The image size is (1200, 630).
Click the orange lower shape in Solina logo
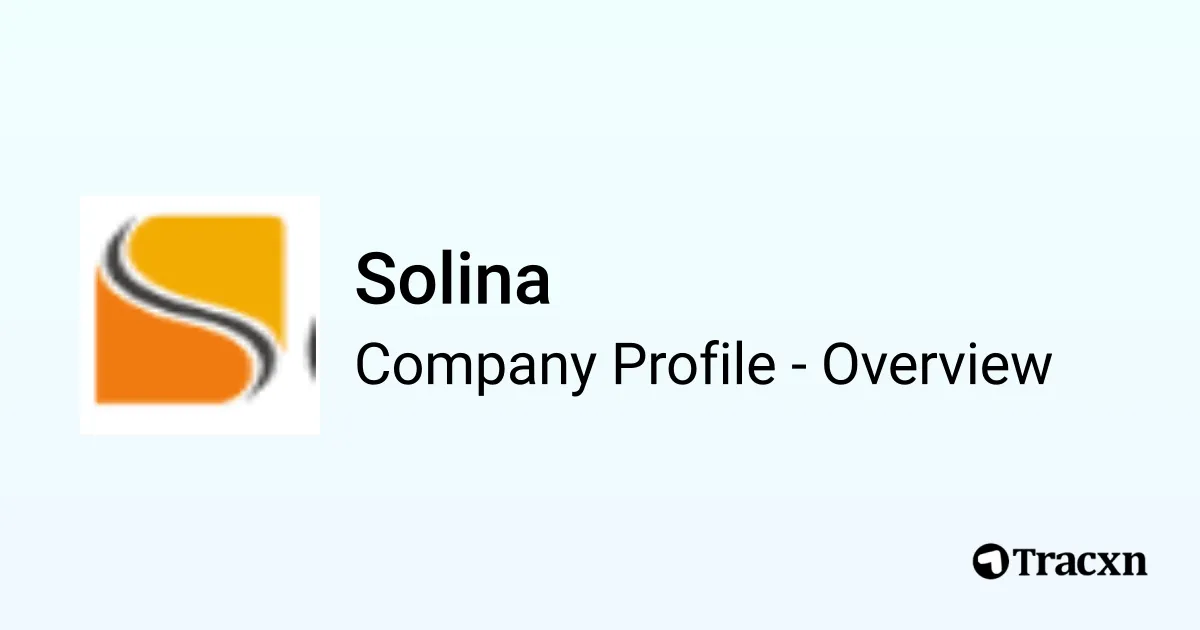pyautogui.click(x=160, y=355)
